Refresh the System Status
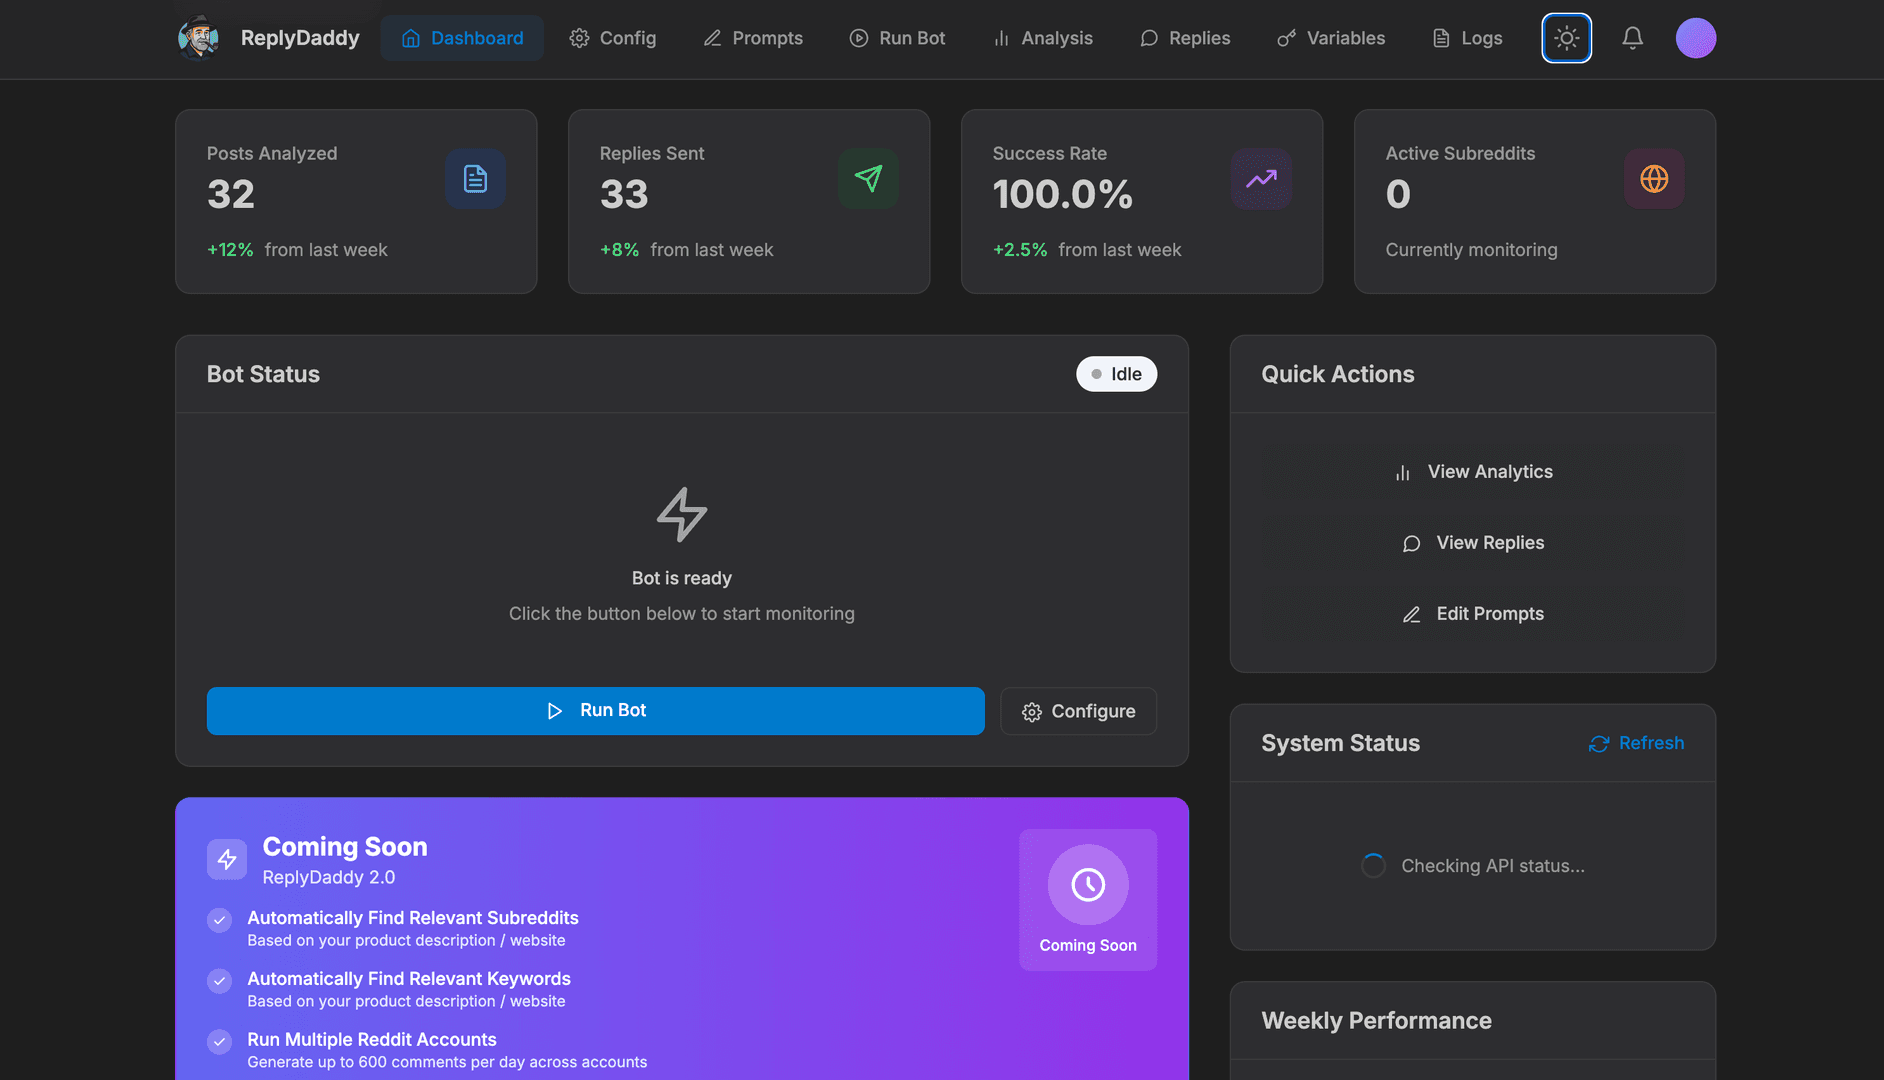The image size is (1884, 1080). point(1636,743)
